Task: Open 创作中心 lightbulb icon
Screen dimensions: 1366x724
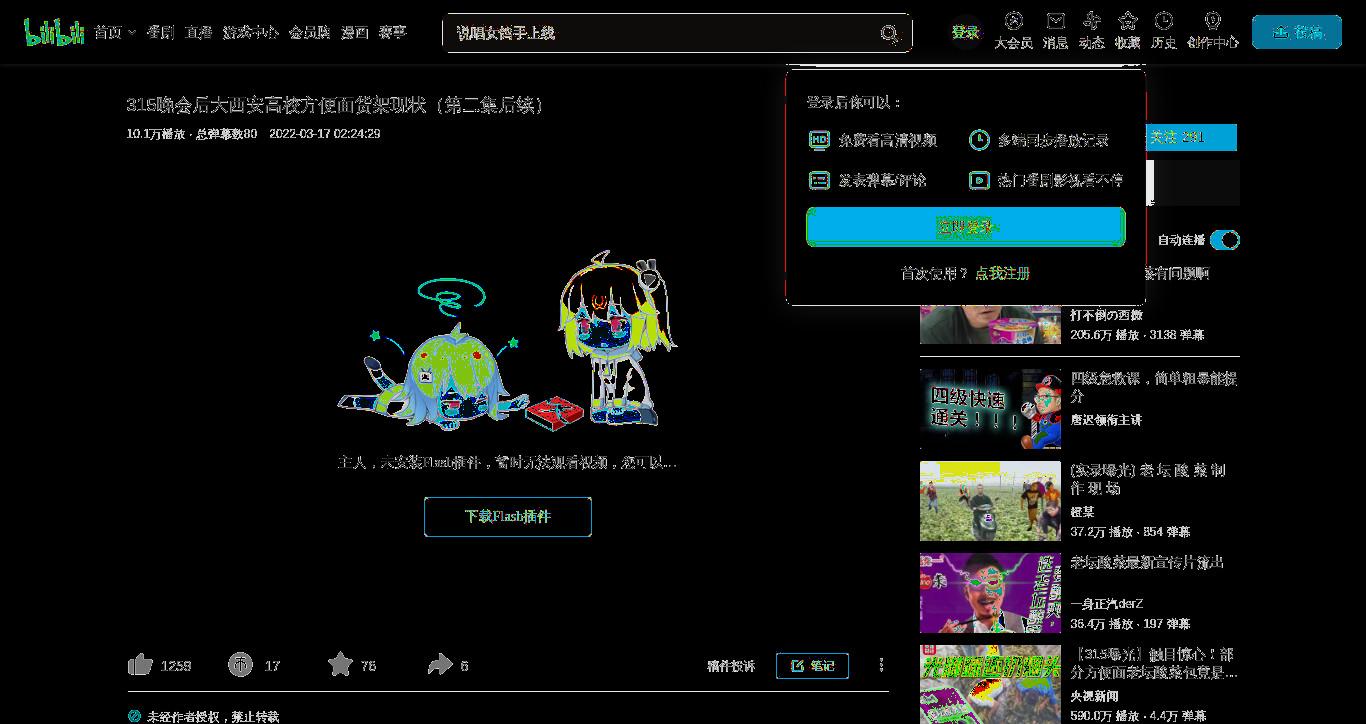Action: [1212, 20]
